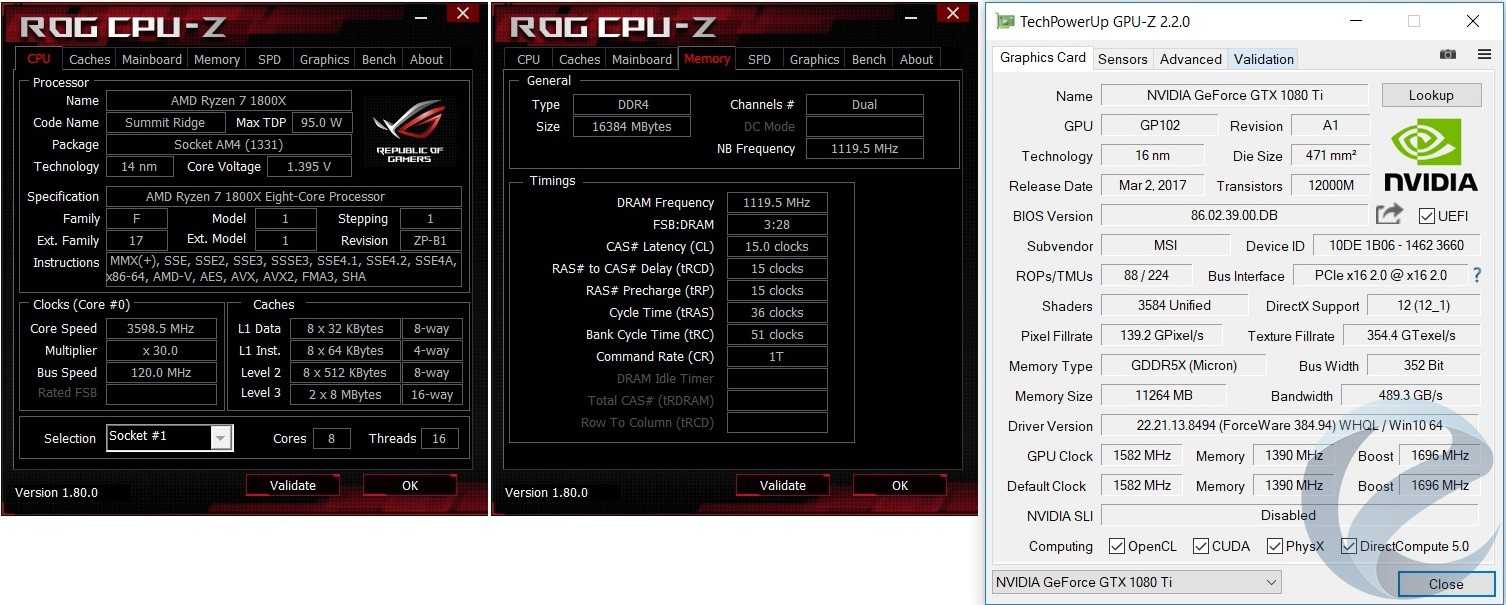Click the NVIDIA logo in GPU-Z
The image size is (1506, 605).
(1431, 155)
